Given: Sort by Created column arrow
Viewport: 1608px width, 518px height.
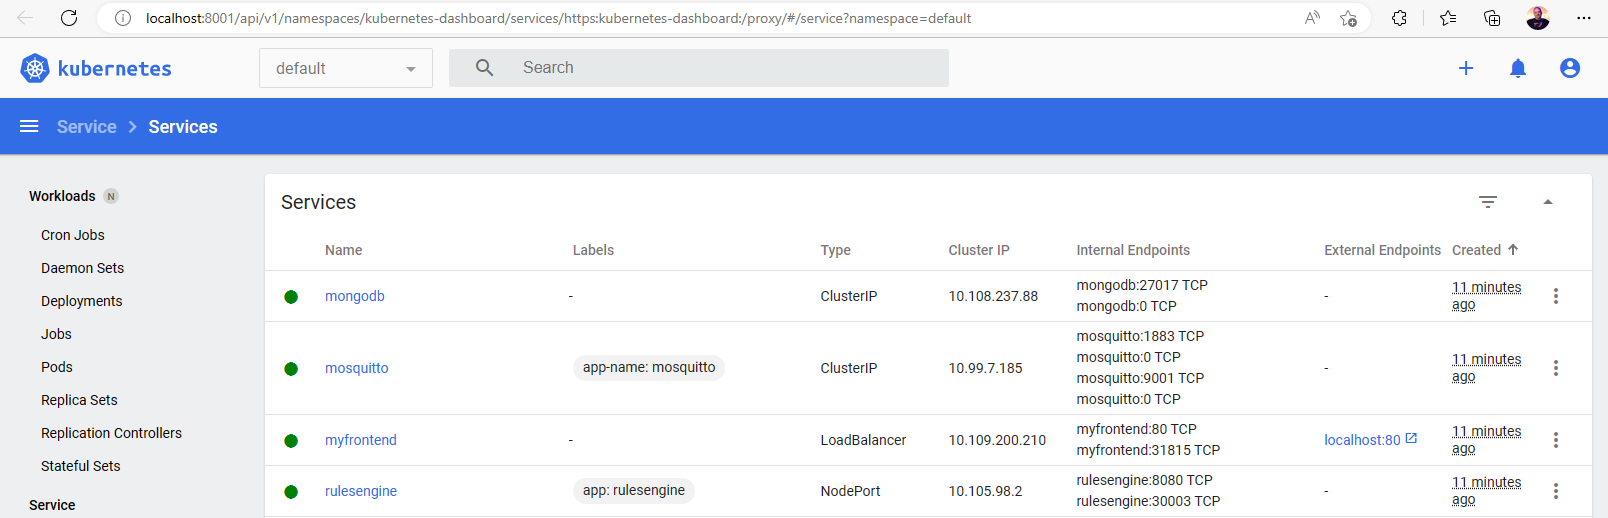Looking at the screenshot, I should click(x=1513, y=249).
